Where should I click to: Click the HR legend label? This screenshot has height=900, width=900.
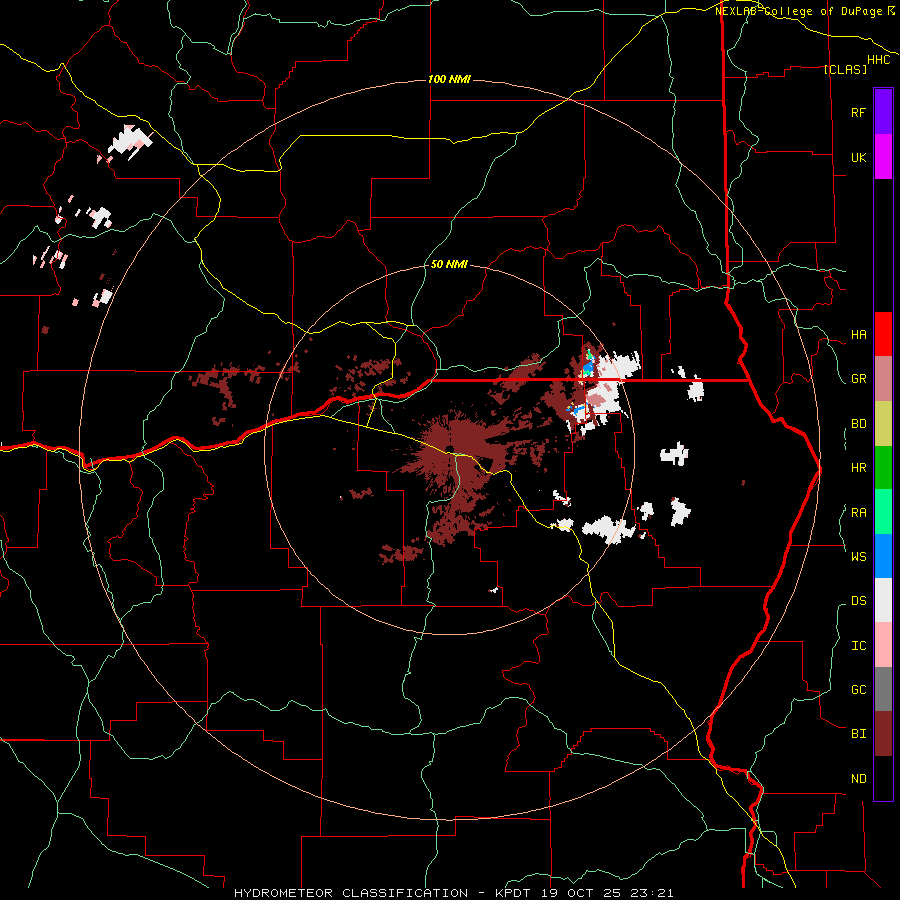tap(858, 468)
